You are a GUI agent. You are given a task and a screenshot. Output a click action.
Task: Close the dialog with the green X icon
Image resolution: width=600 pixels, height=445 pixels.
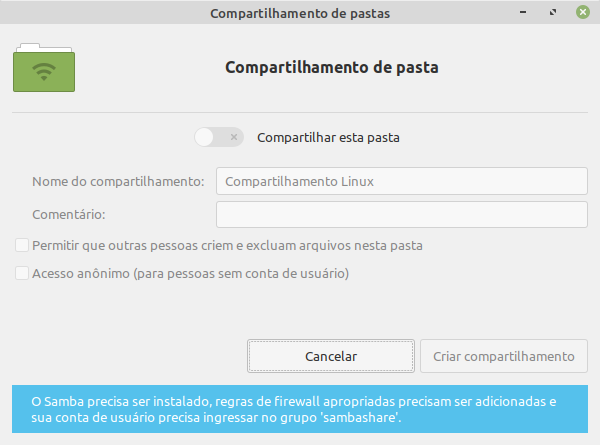583,12
